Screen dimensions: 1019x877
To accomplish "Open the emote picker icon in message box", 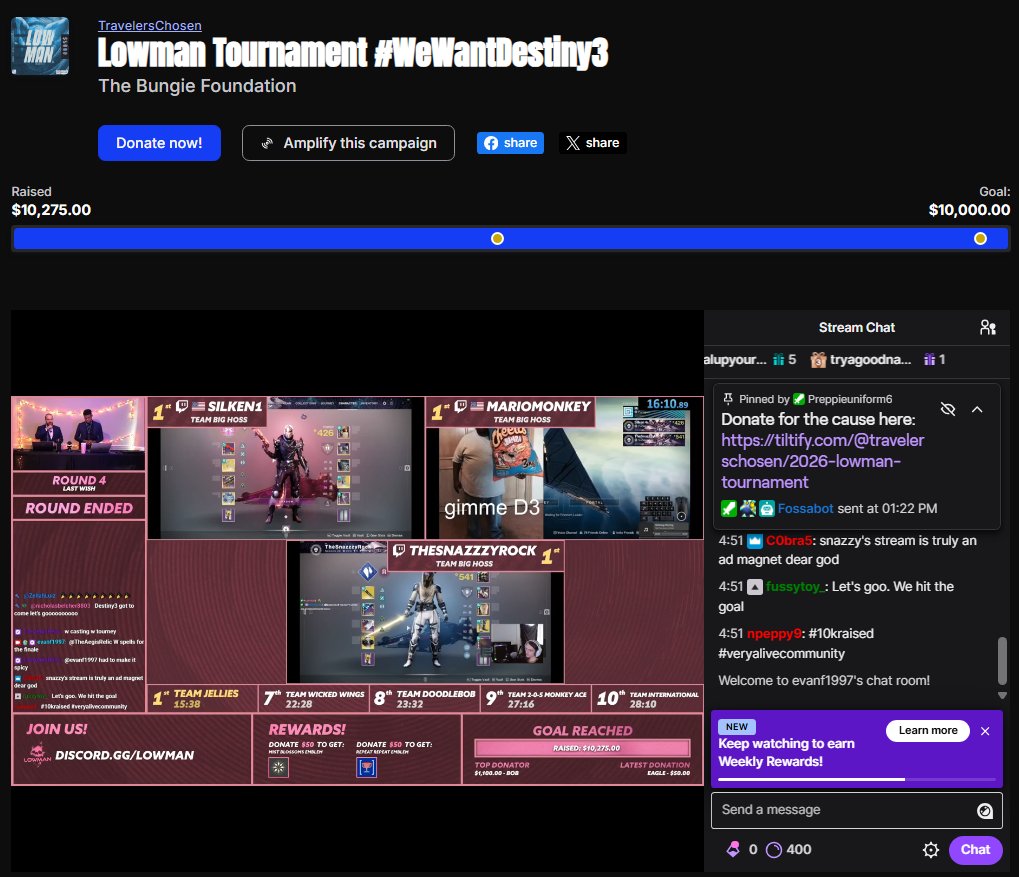I will (985, 810).
